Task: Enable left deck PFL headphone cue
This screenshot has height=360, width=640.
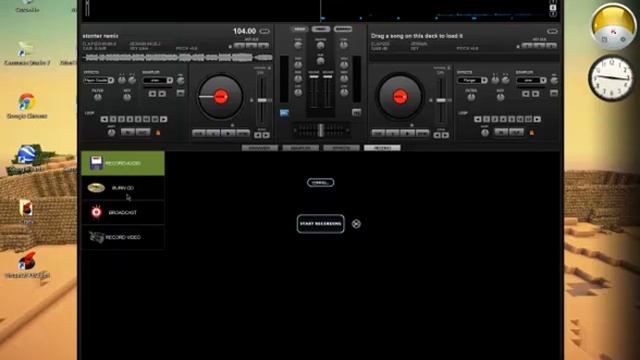Action: tap(284, 113)
